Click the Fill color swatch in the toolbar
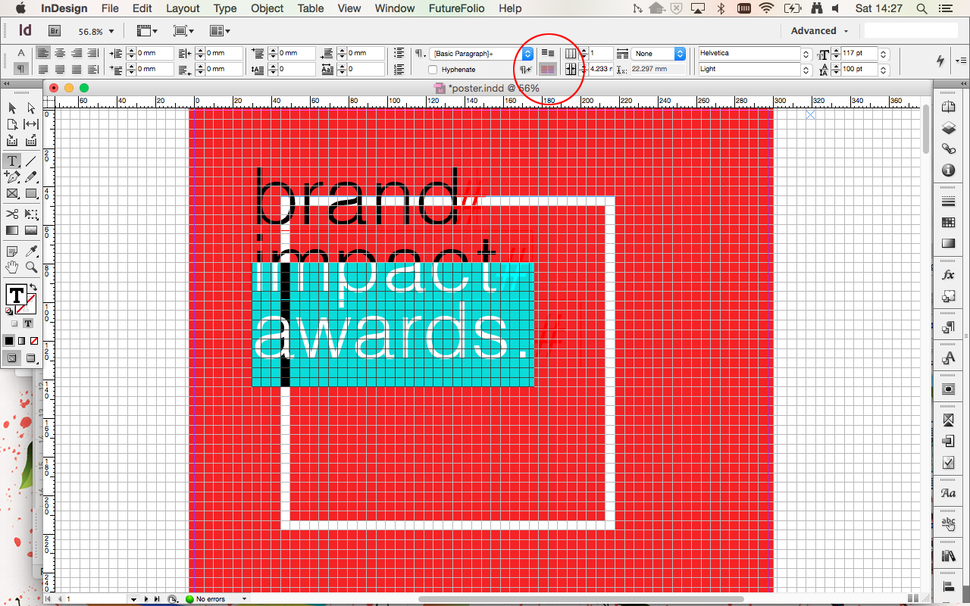 click(15, 296)
